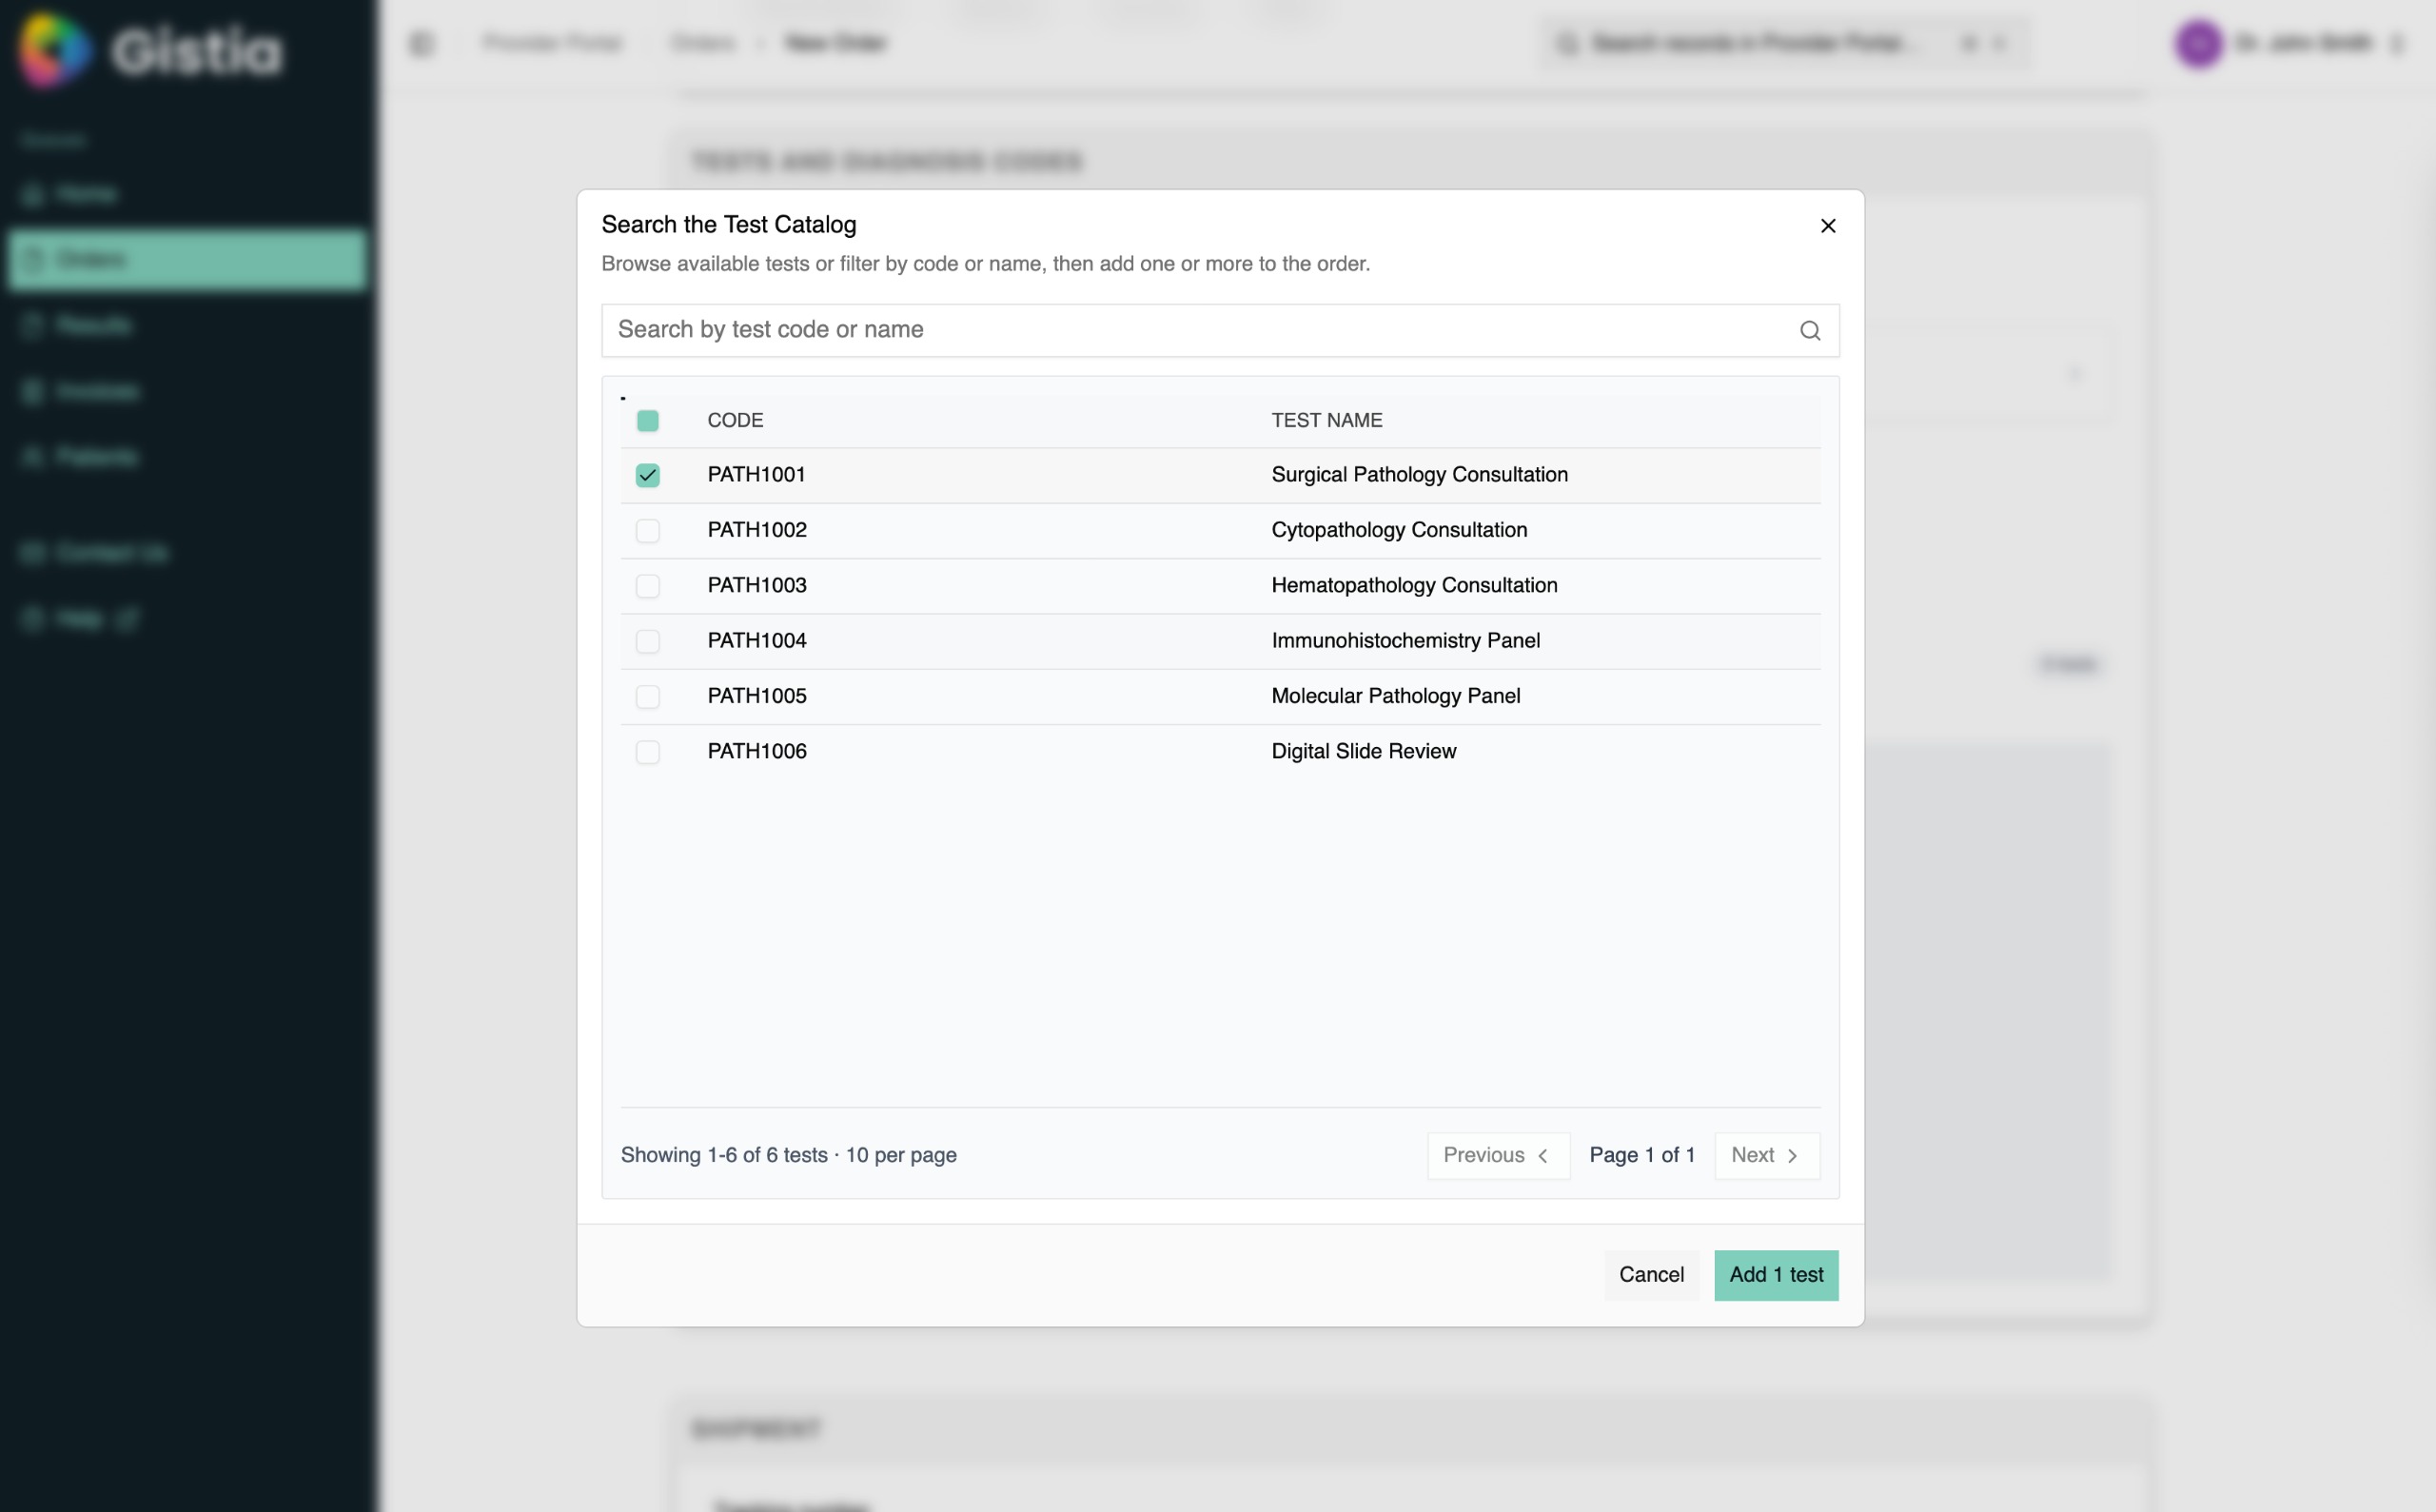2436x1512 pixels.
Task: Click the PATH1002 code cell
Action: click(x=757, y=530)
